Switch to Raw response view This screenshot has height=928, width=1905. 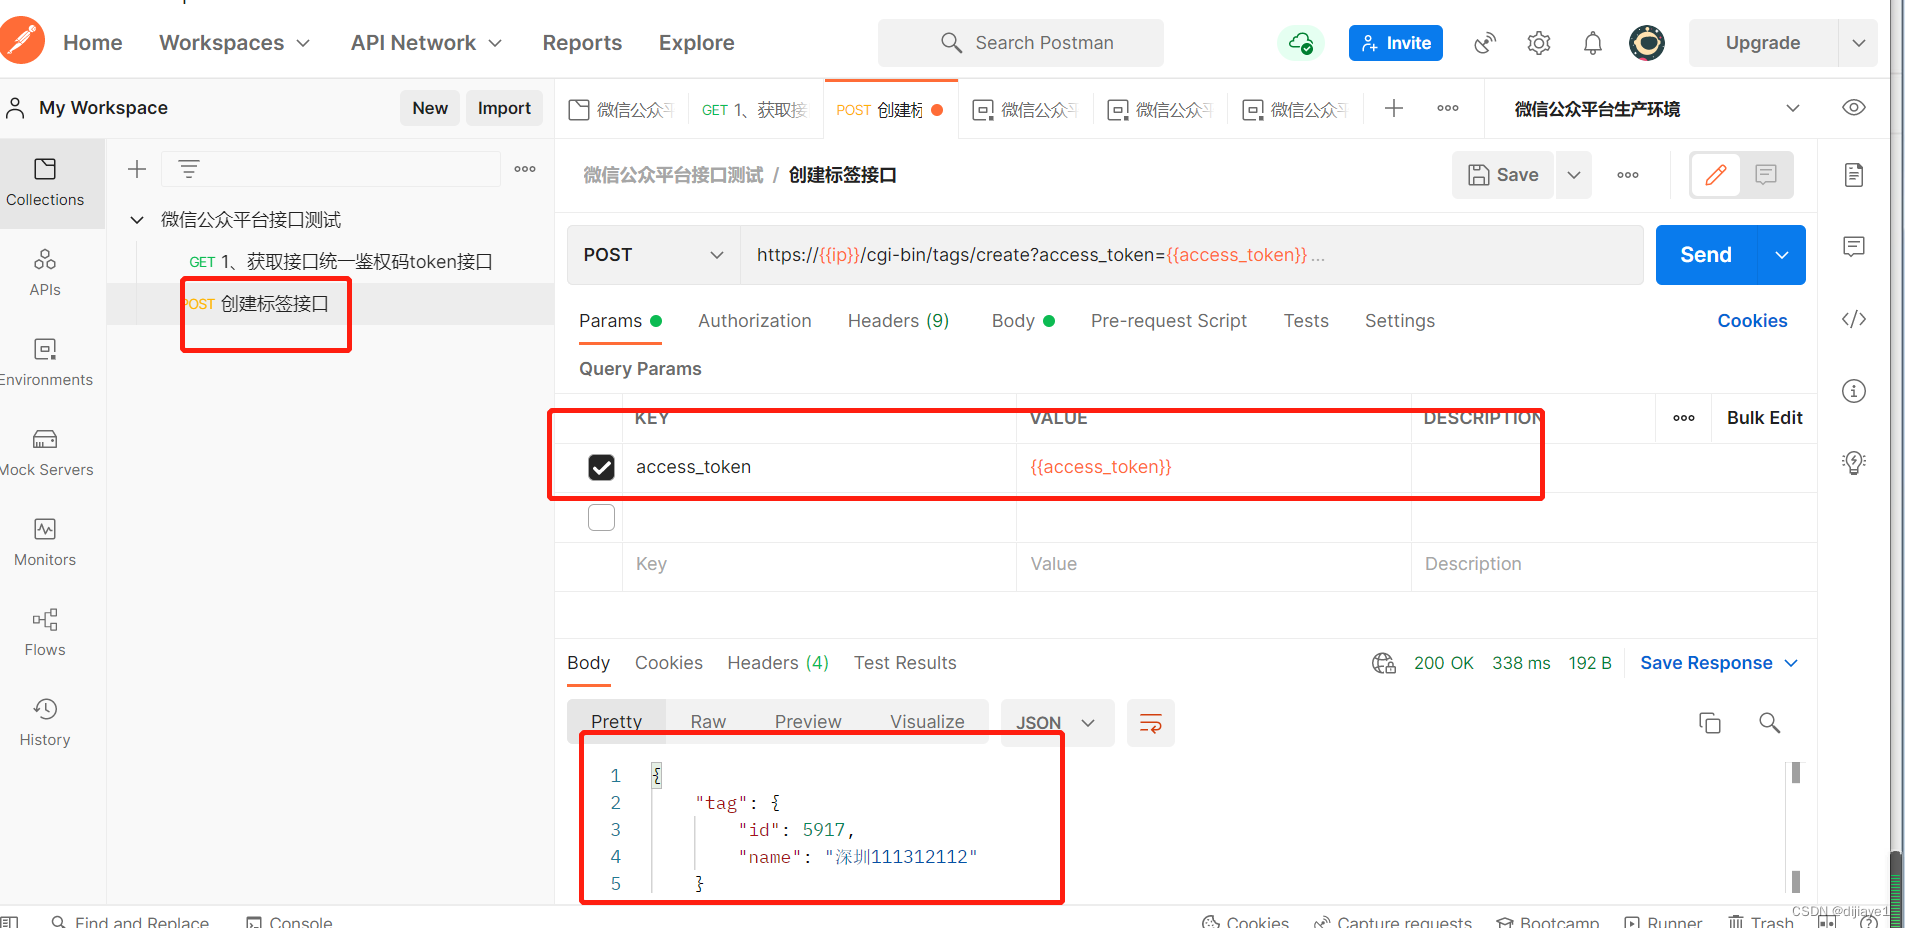[708, 722]
